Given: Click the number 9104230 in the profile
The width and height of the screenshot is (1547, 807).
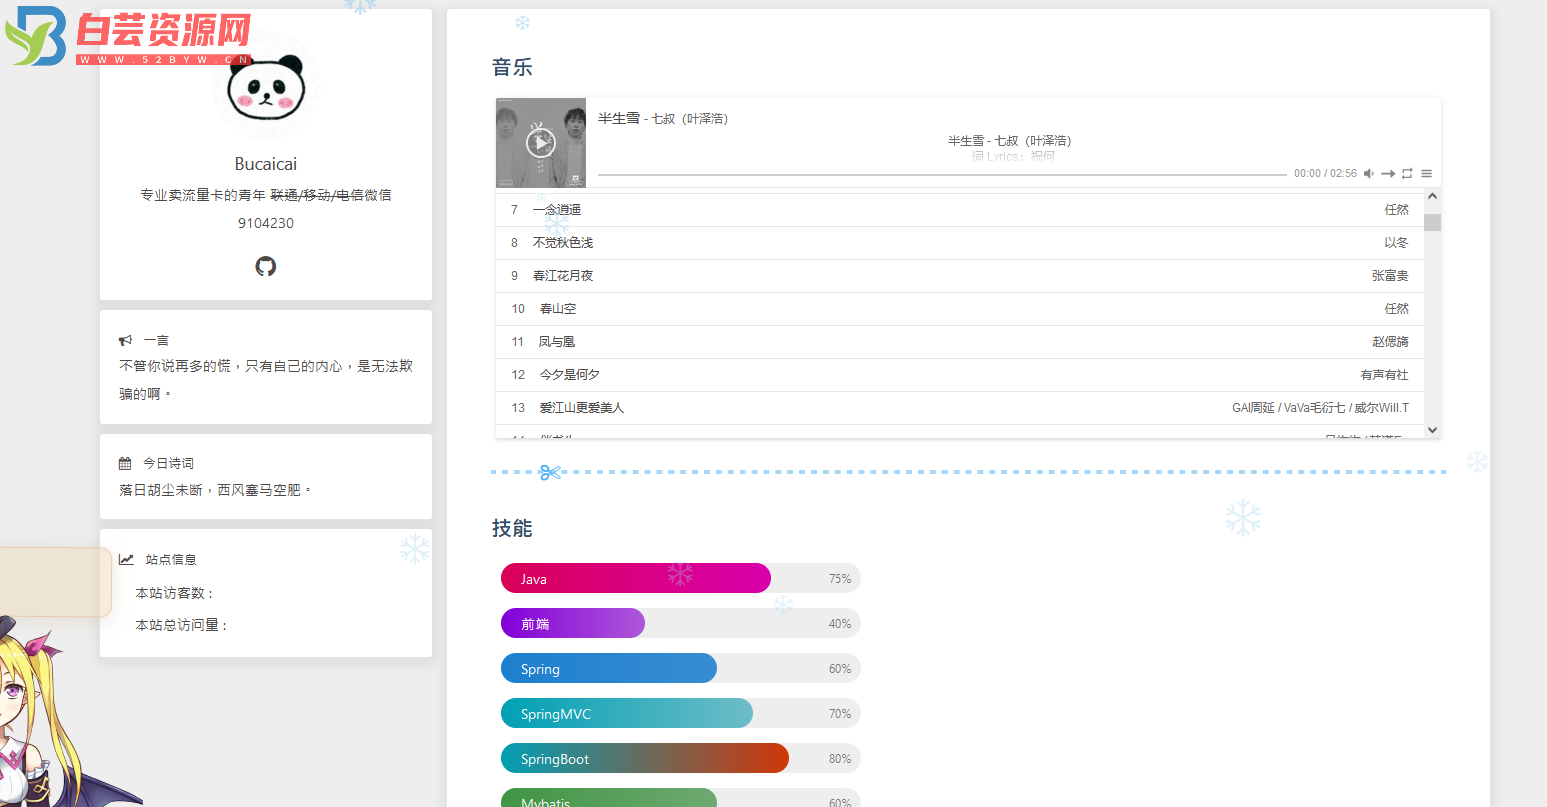Looking at the screenshot, I should 266,223.
